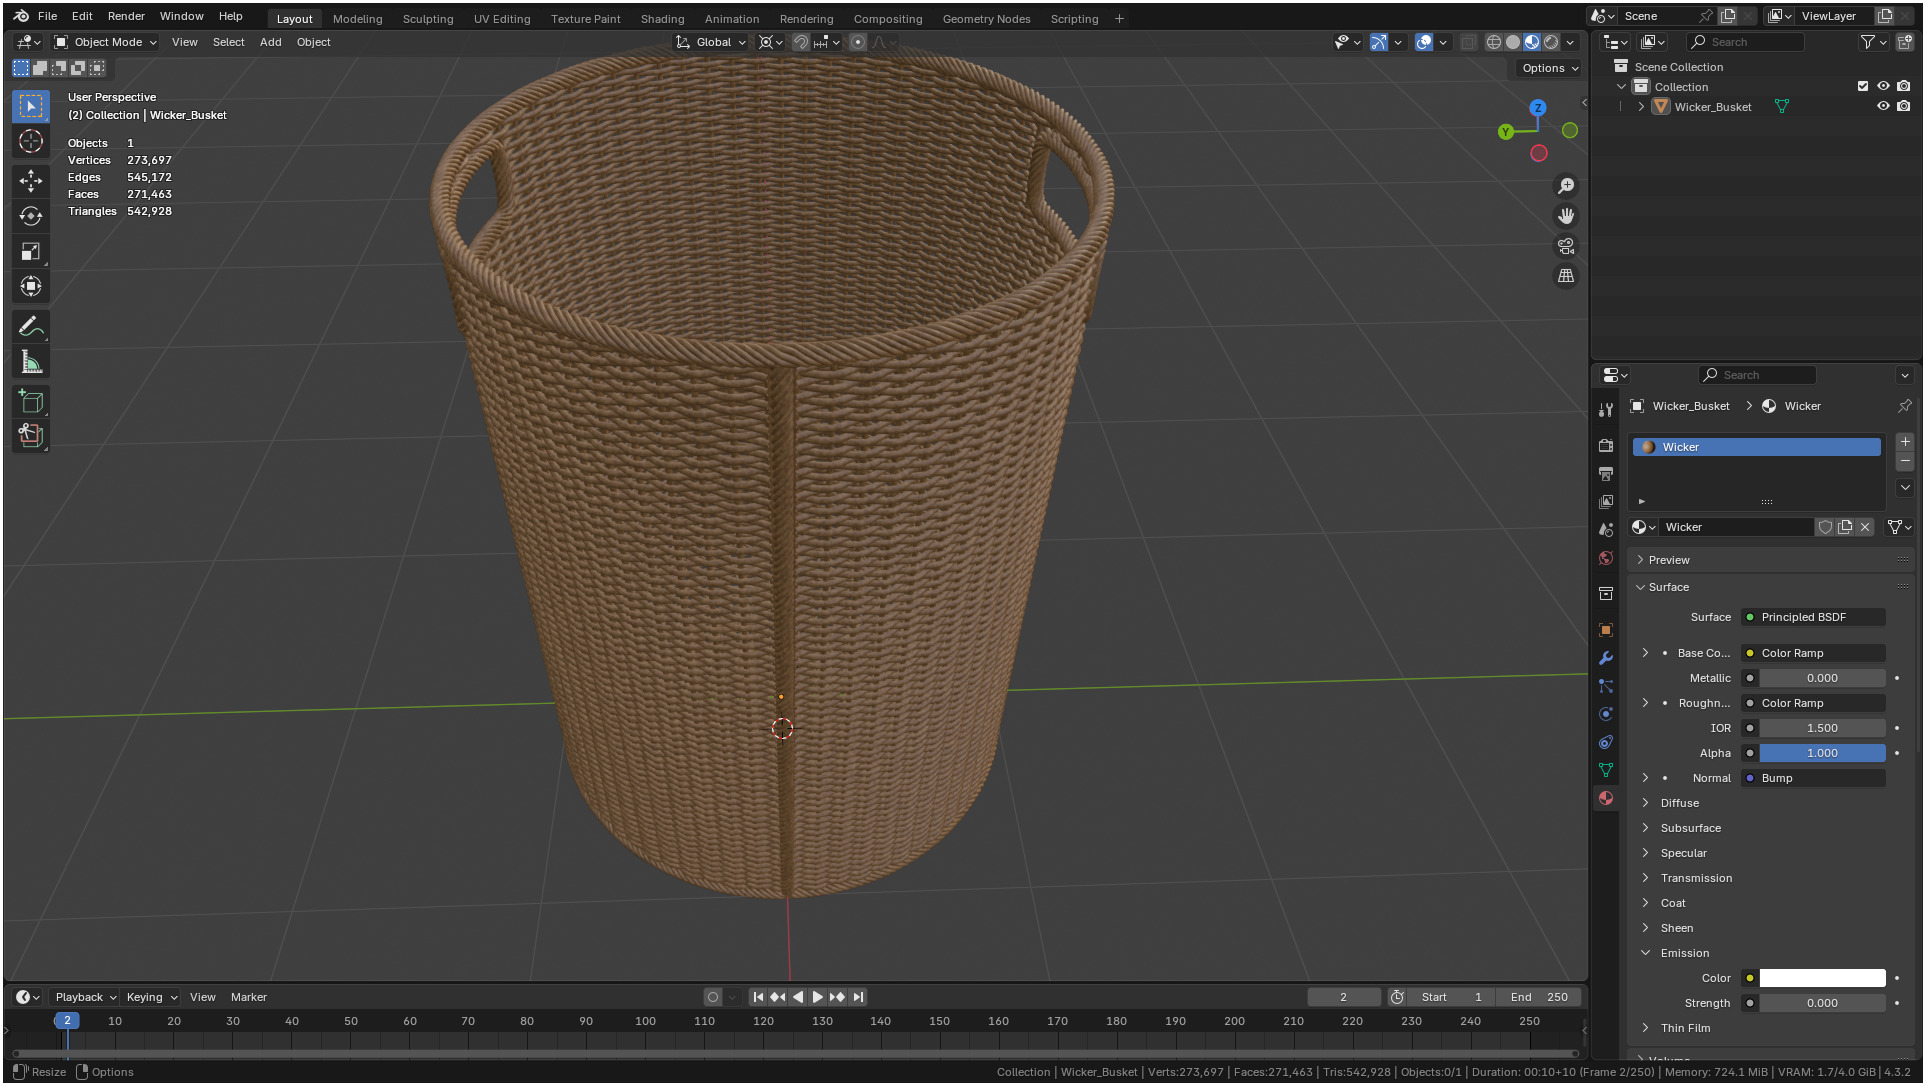Switch to rendered viewport shading
This screenshot has width=1926, height=1086.
[1551, 42]
